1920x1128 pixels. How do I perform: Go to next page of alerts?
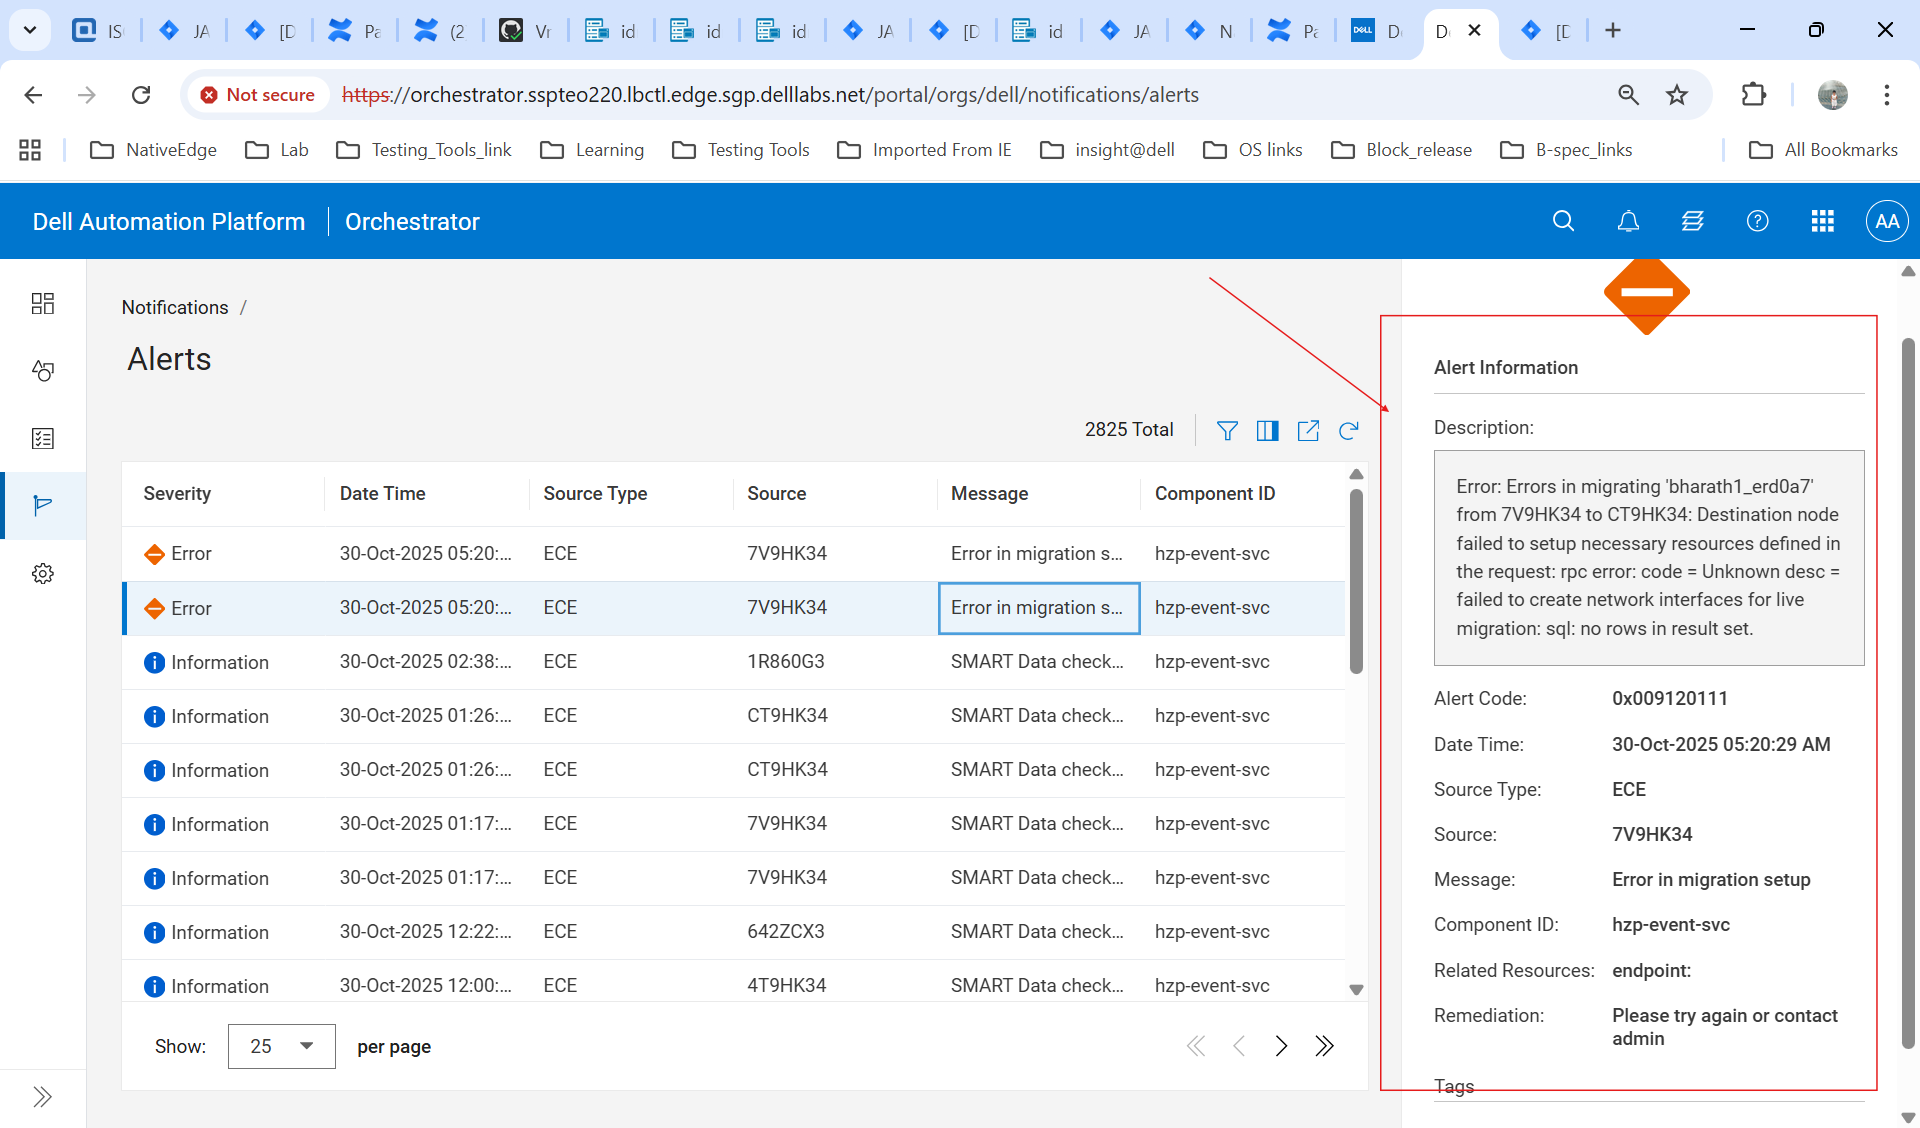[x=1281, y=1046]
